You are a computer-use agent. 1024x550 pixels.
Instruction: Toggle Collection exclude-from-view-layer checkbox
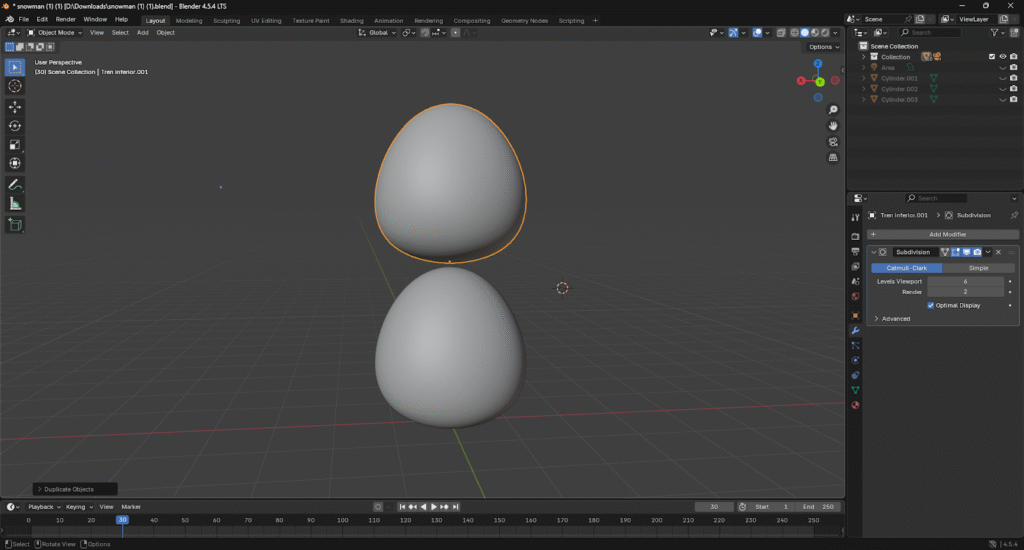pos(992,57)
